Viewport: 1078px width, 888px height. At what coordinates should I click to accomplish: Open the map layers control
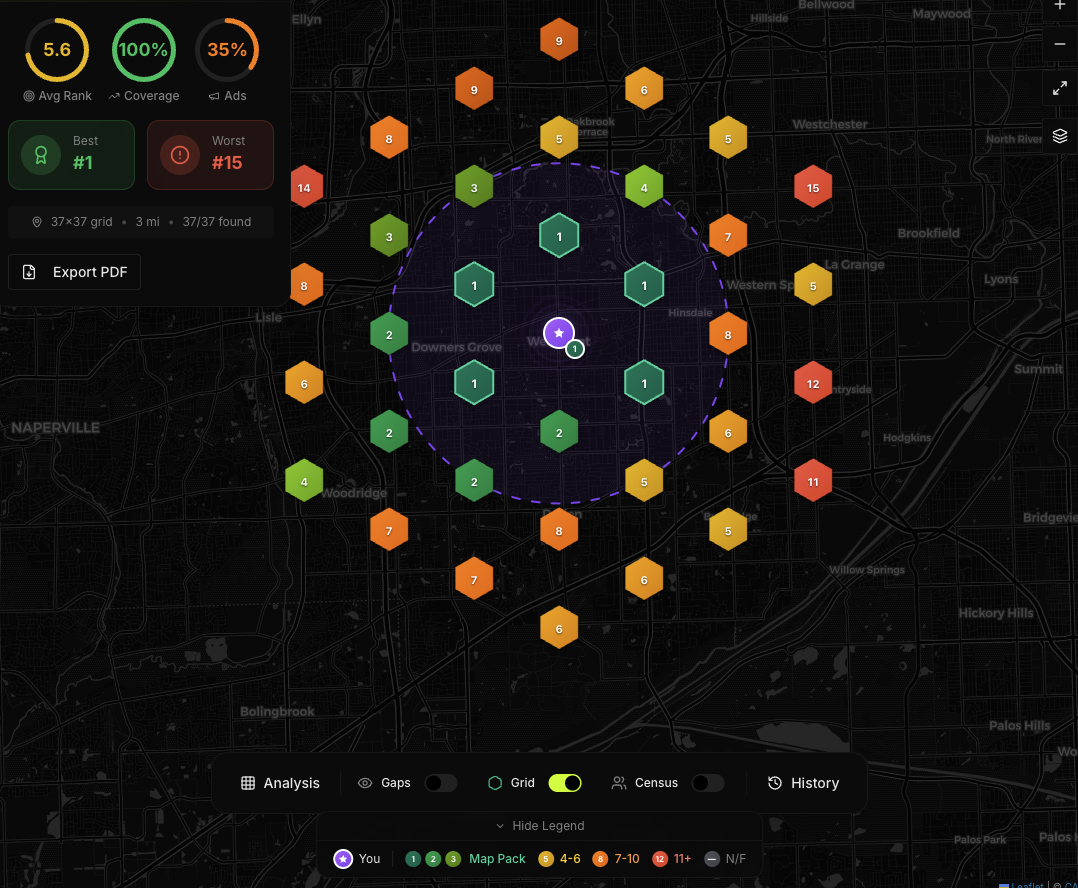tap(1059, 136)
